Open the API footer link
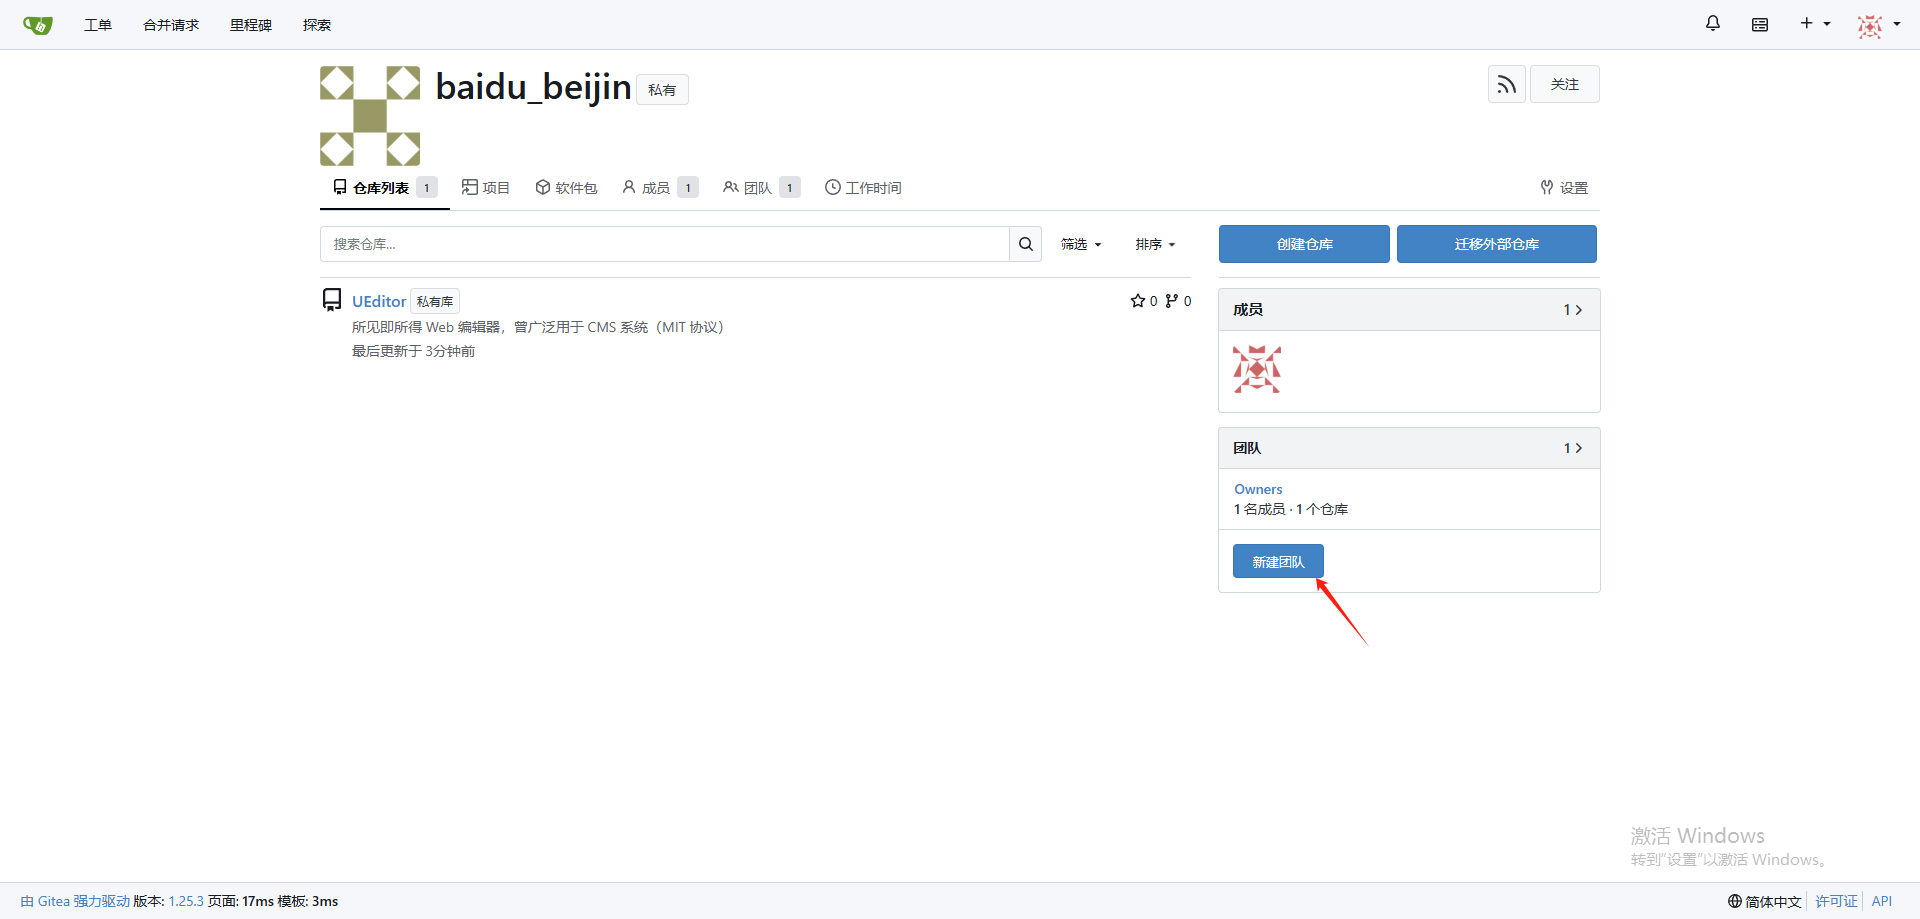The image size is (1920, 919). pyautogui.click(x=1882, y=901)
